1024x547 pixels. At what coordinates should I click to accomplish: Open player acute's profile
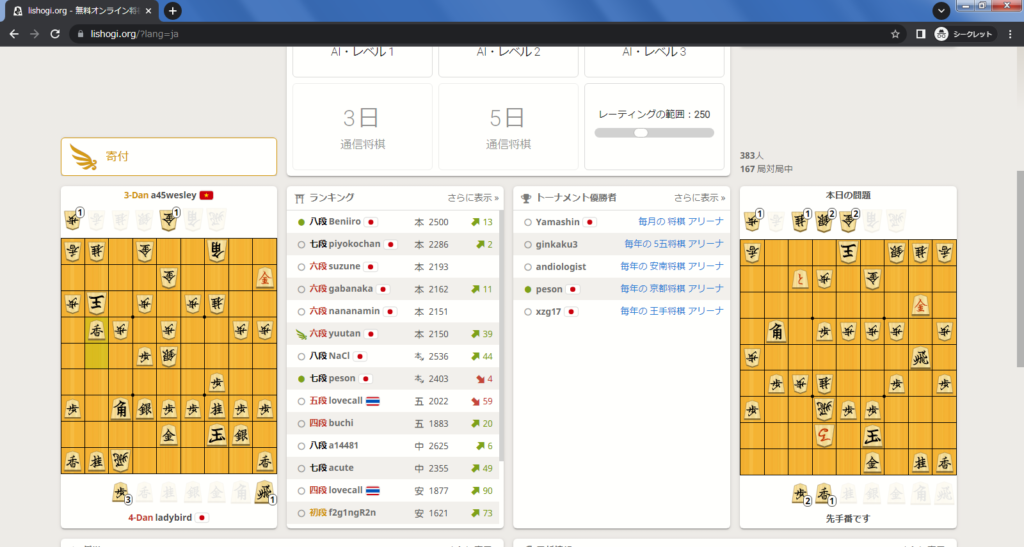point(332,468)
